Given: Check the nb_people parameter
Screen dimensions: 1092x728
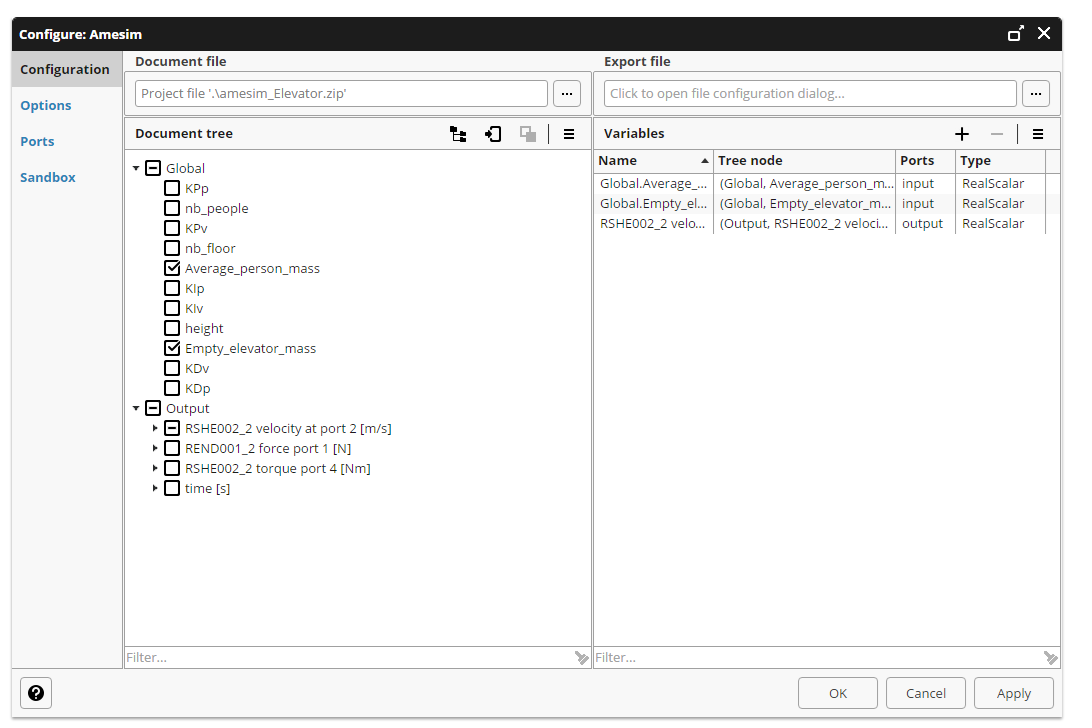Looking at the screenshot, I should tap(172, 208).
